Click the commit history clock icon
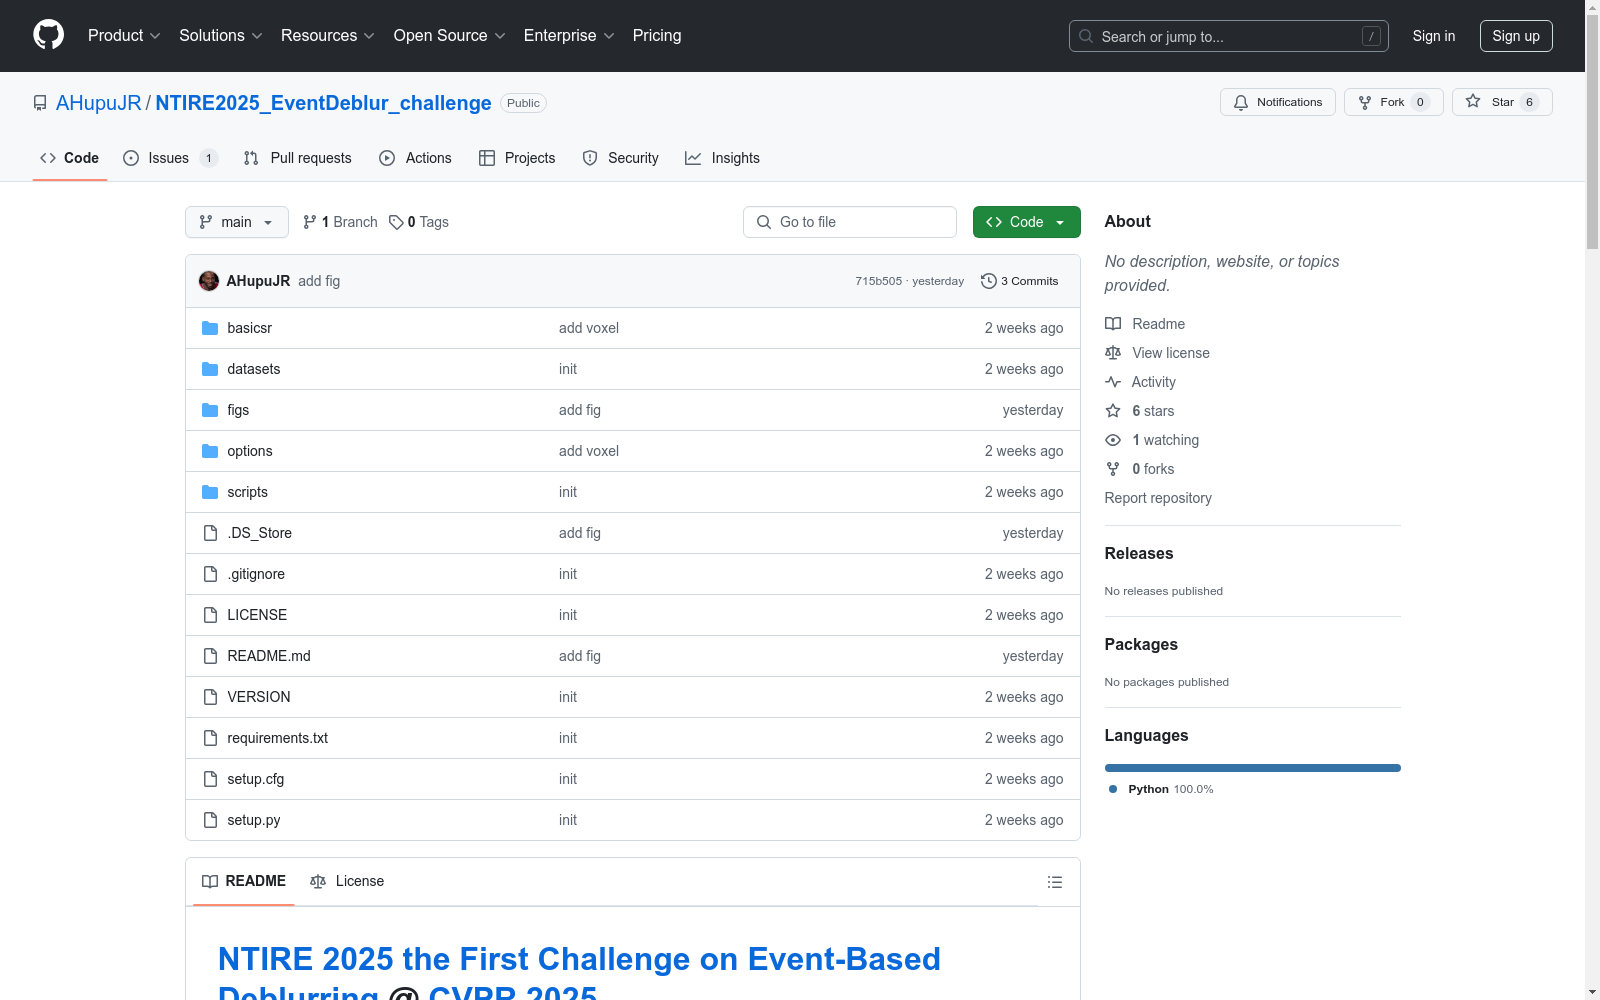The image size is (1600, 1000). point(989,281)
